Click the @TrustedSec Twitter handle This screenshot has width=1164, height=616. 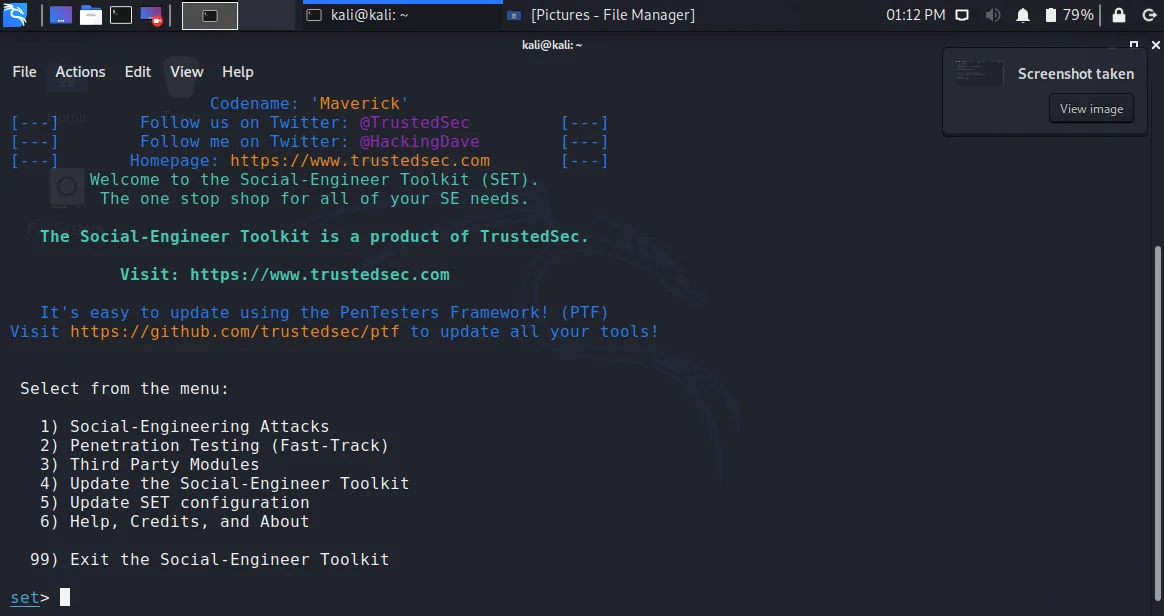(x=414, y=122)
